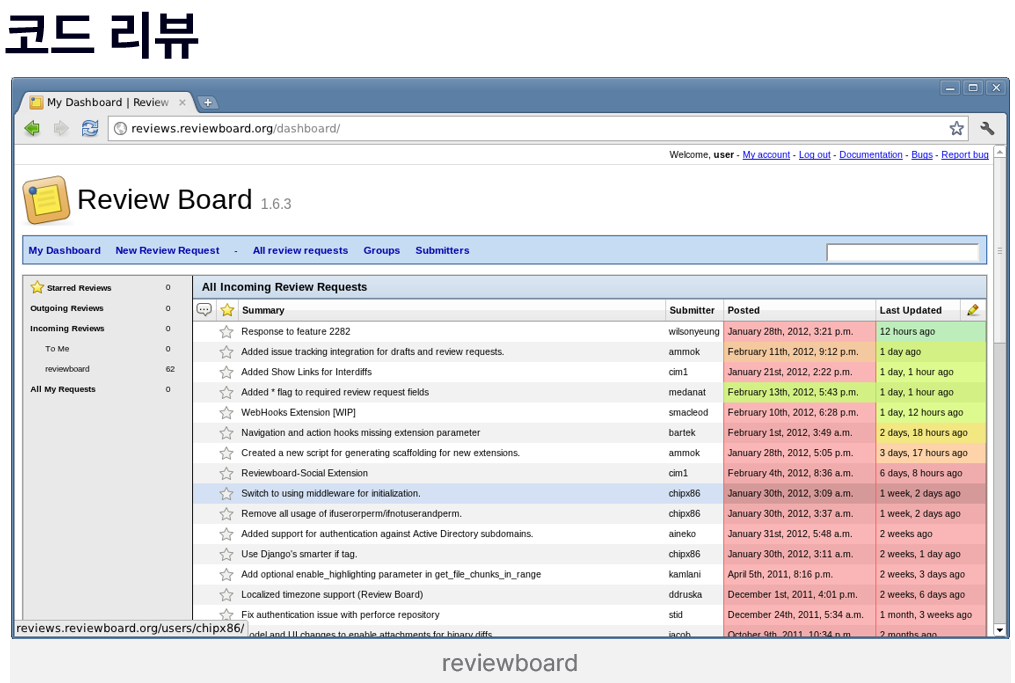Click the page scrollbar down arrow

(999, 630)
